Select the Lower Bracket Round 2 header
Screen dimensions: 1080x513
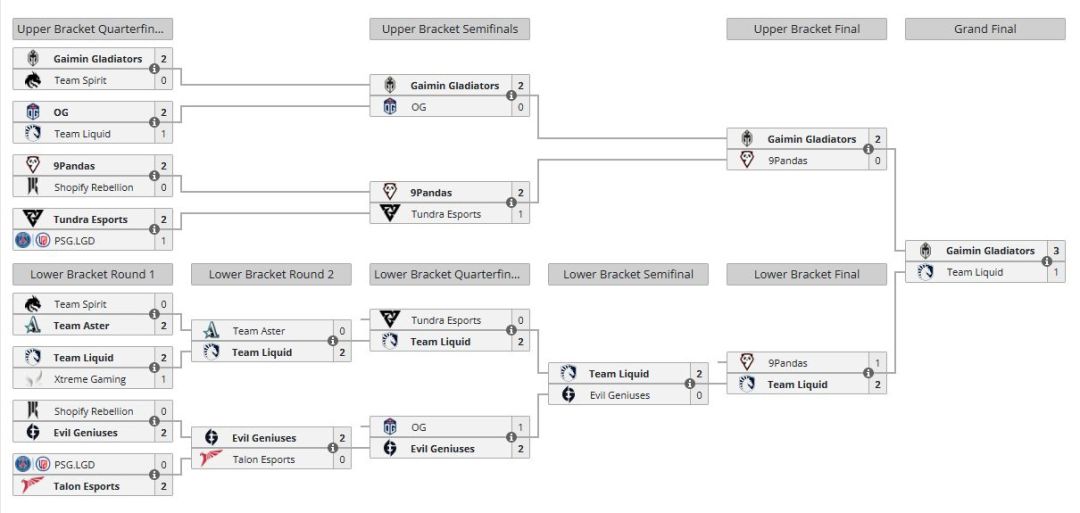click(x=270, y=274)
